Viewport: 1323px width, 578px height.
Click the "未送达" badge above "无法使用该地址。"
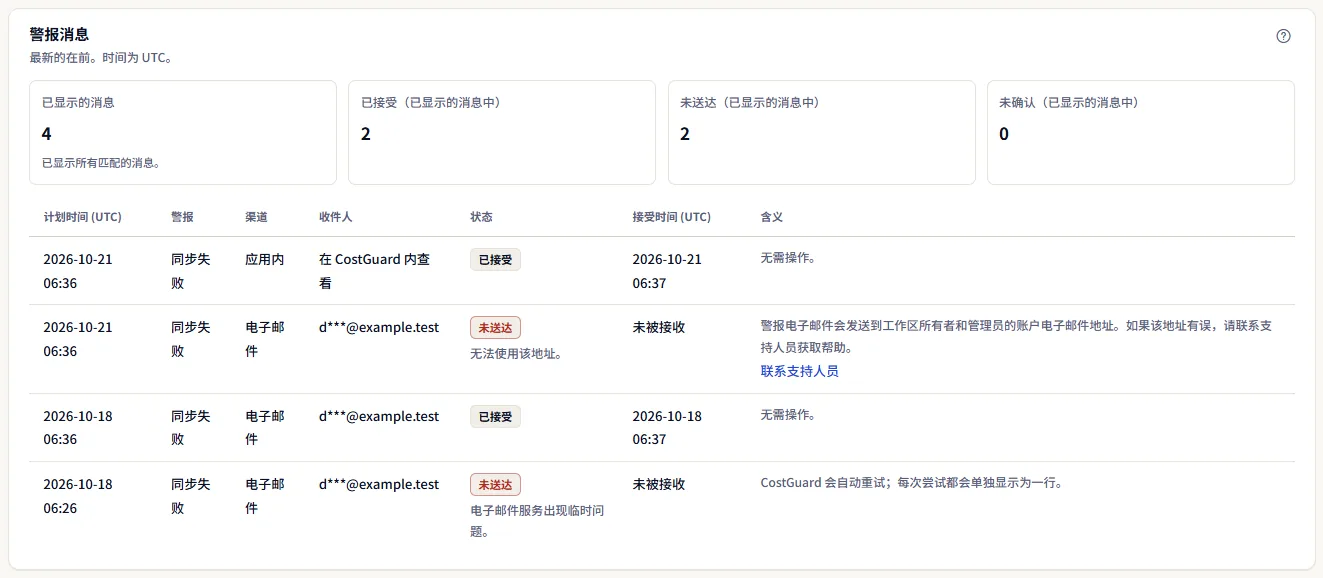495,328
